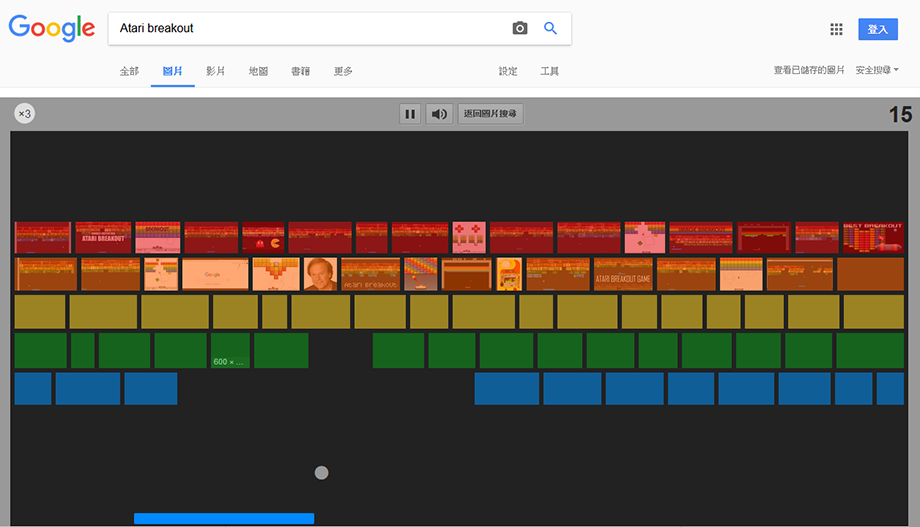Click the Google homepage thumbnail brick

coord(215,274)
